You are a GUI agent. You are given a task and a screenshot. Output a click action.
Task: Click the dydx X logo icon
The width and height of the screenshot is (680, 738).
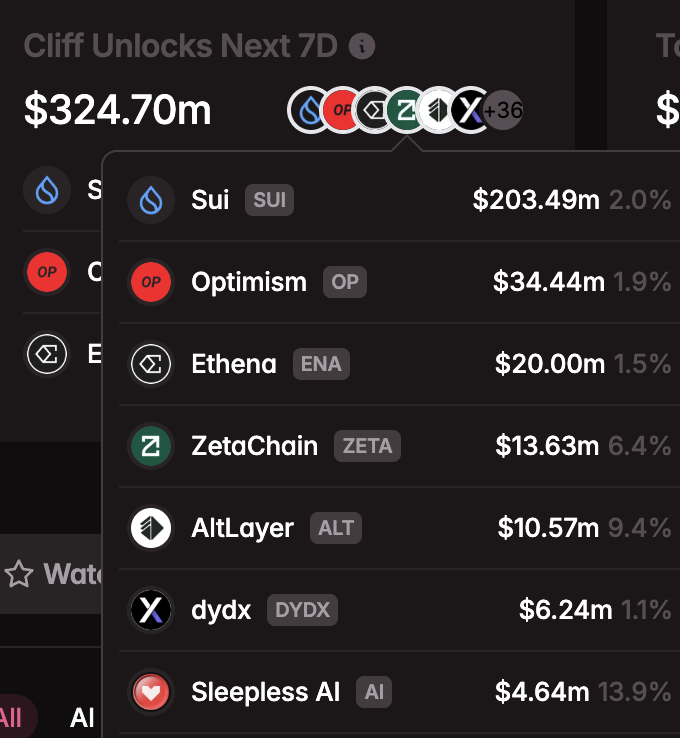point(151,610)
